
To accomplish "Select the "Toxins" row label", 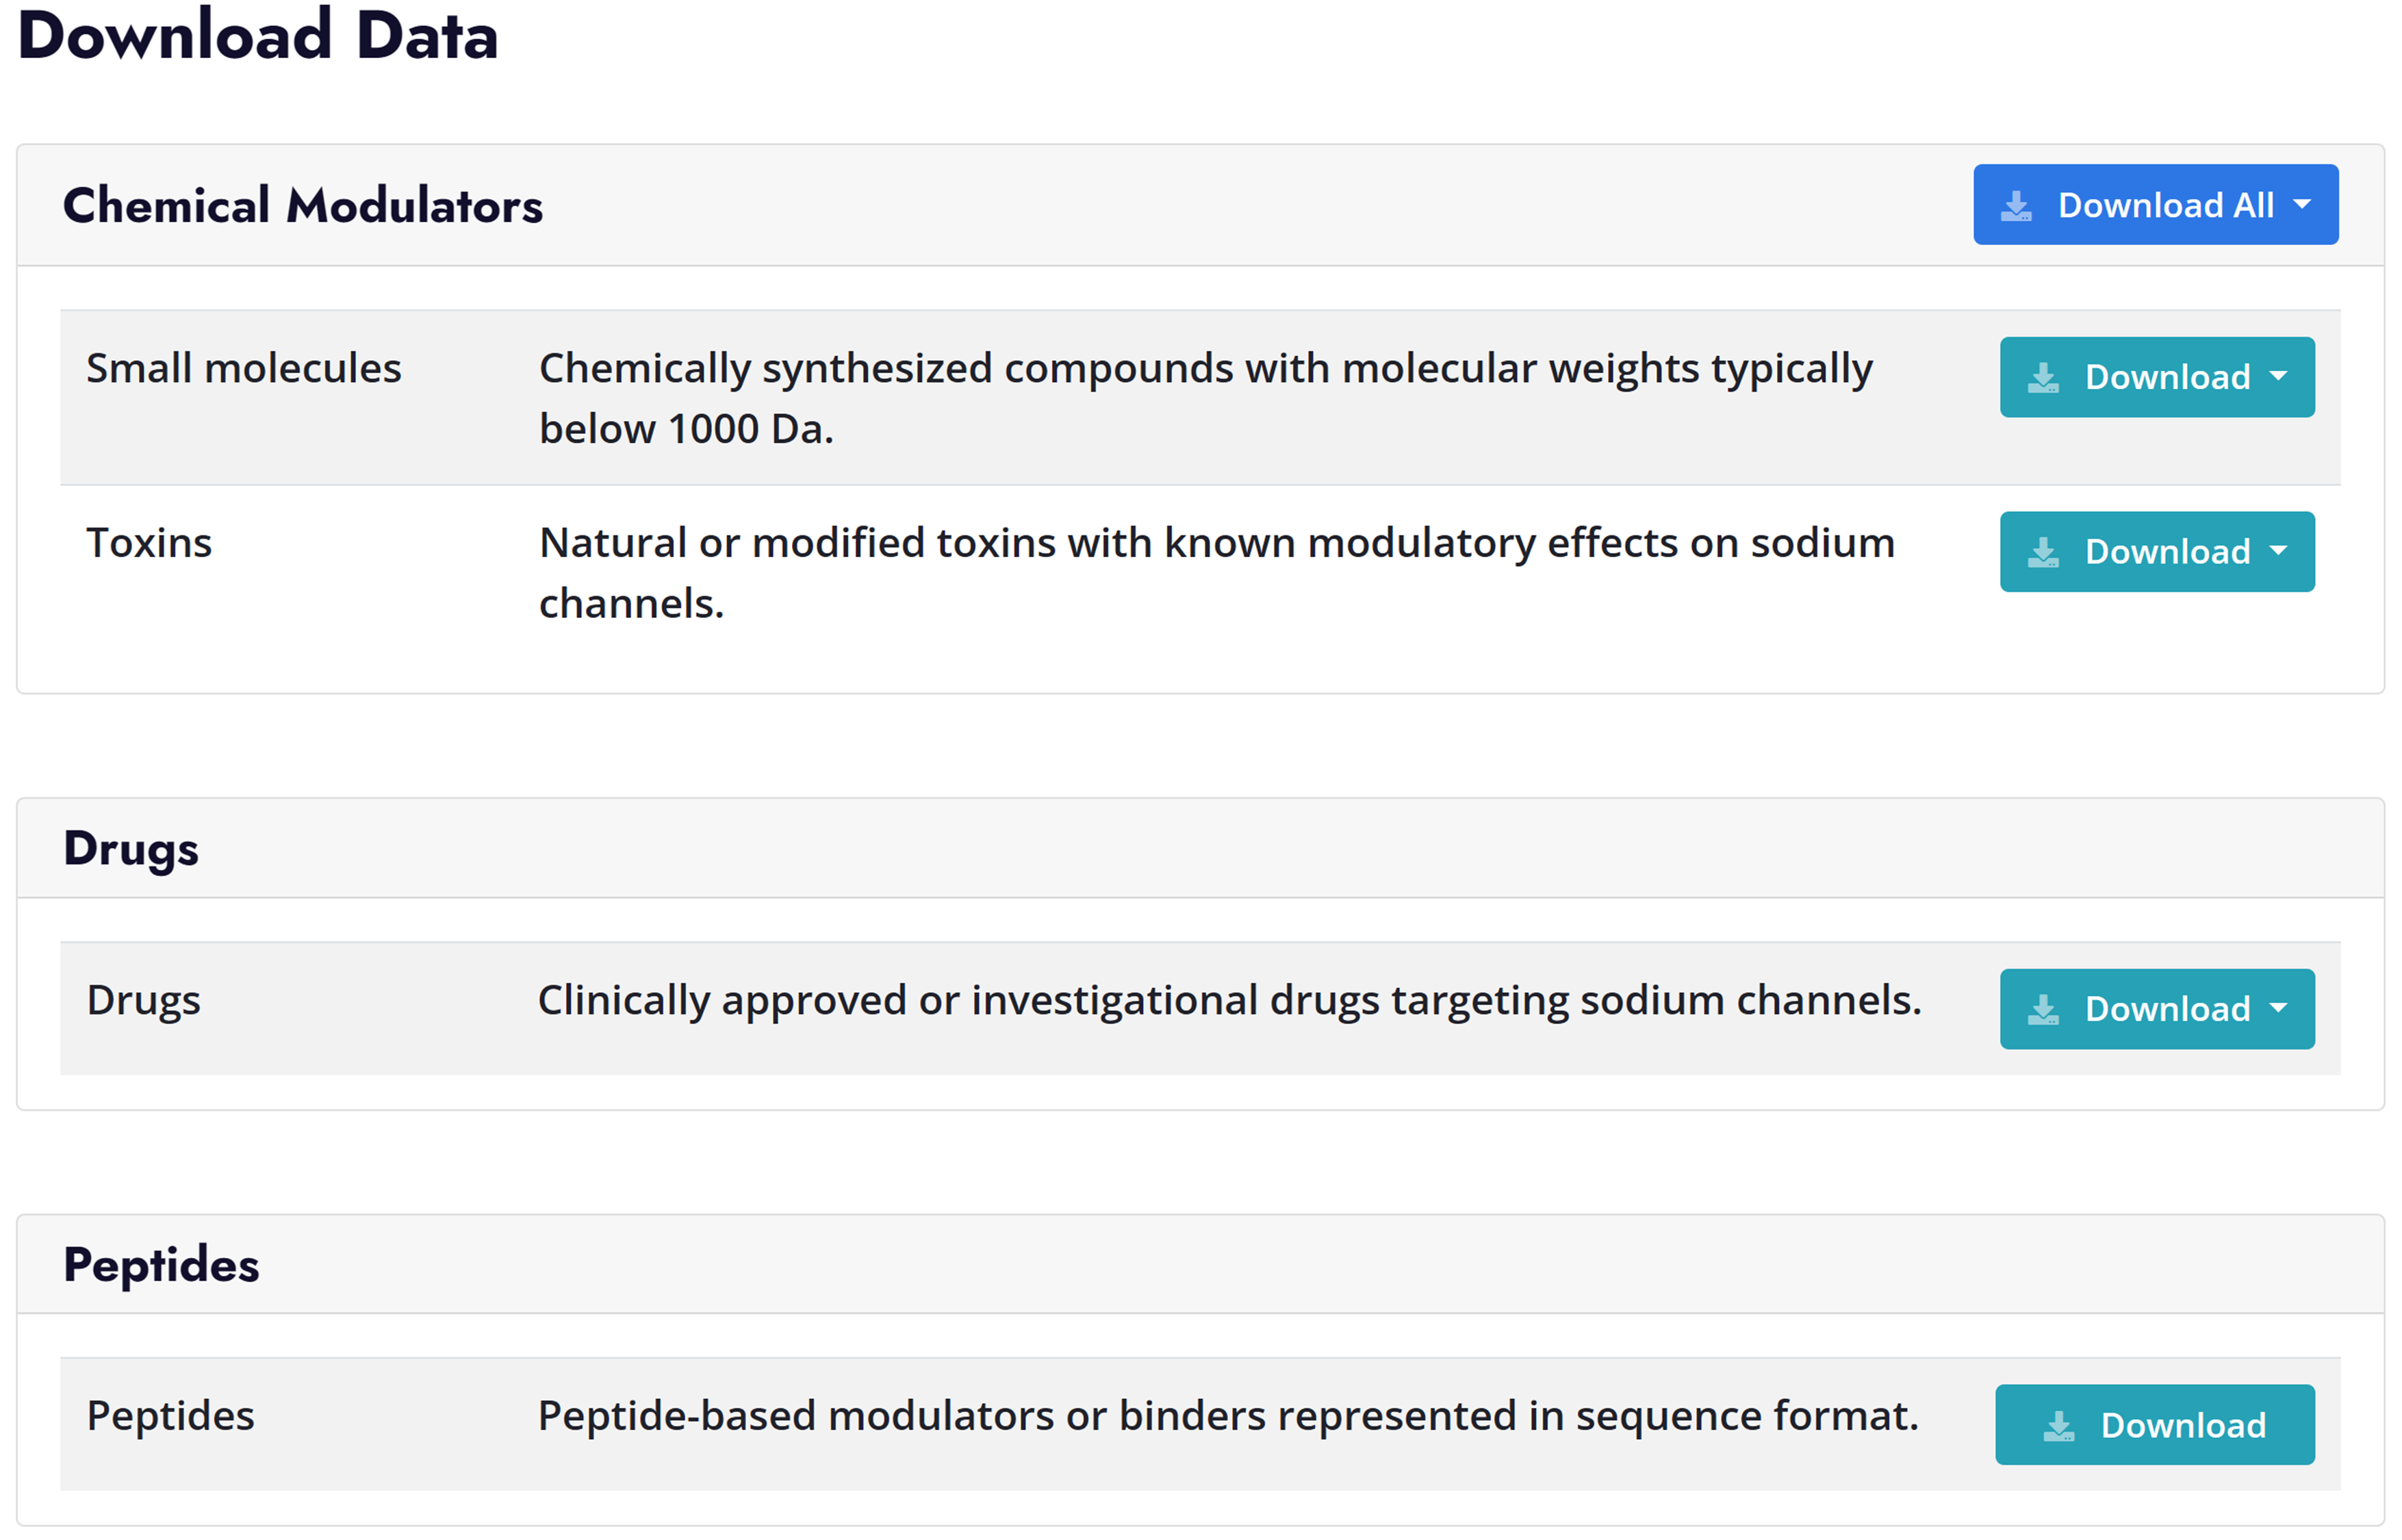I will [149, 543].
